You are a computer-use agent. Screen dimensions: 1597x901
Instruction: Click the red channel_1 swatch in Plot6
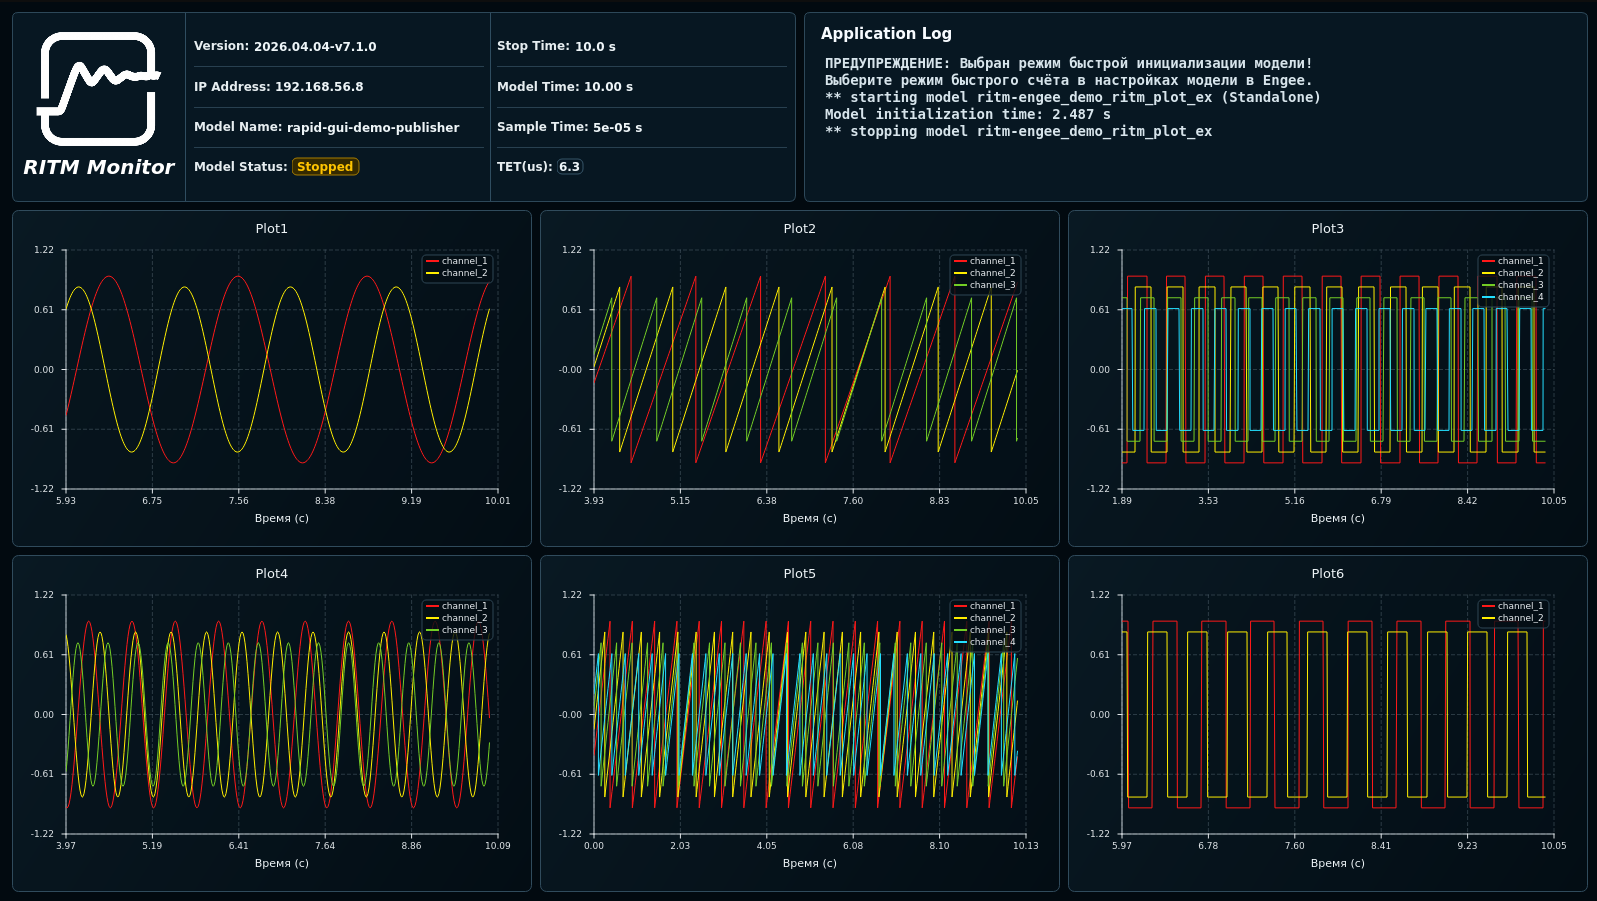coord(1488,606)
